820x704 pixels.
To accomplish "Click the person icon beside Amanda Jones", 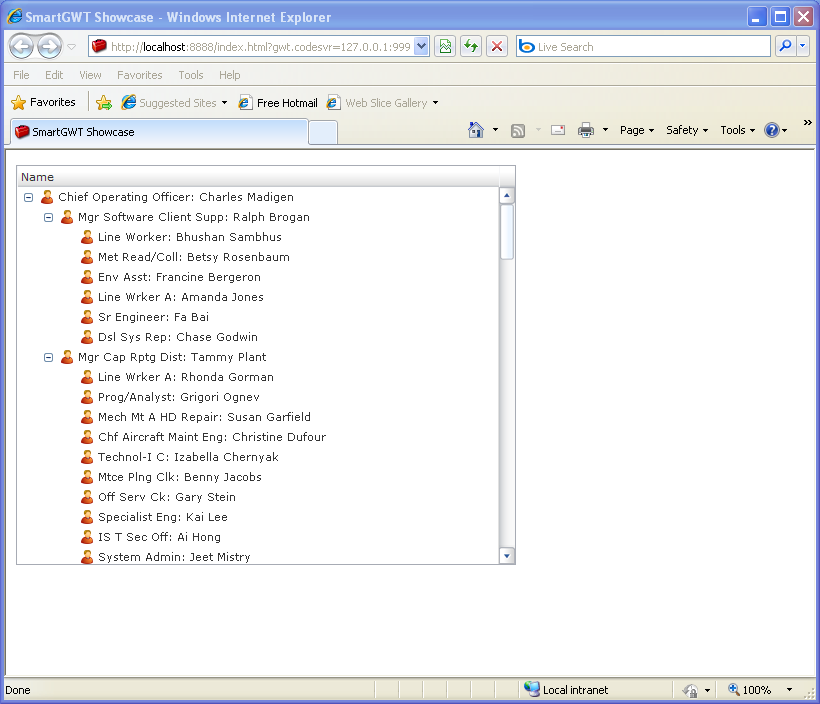I will pyautogui.click(x=87, y=297).
